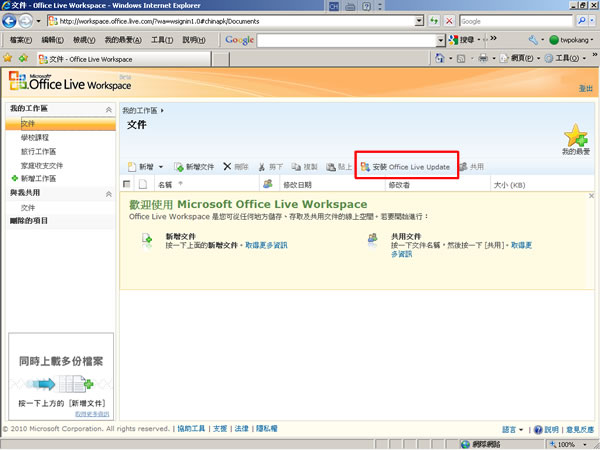
Task: Open the 檔案(F) menu
Action: coord(21,40)
